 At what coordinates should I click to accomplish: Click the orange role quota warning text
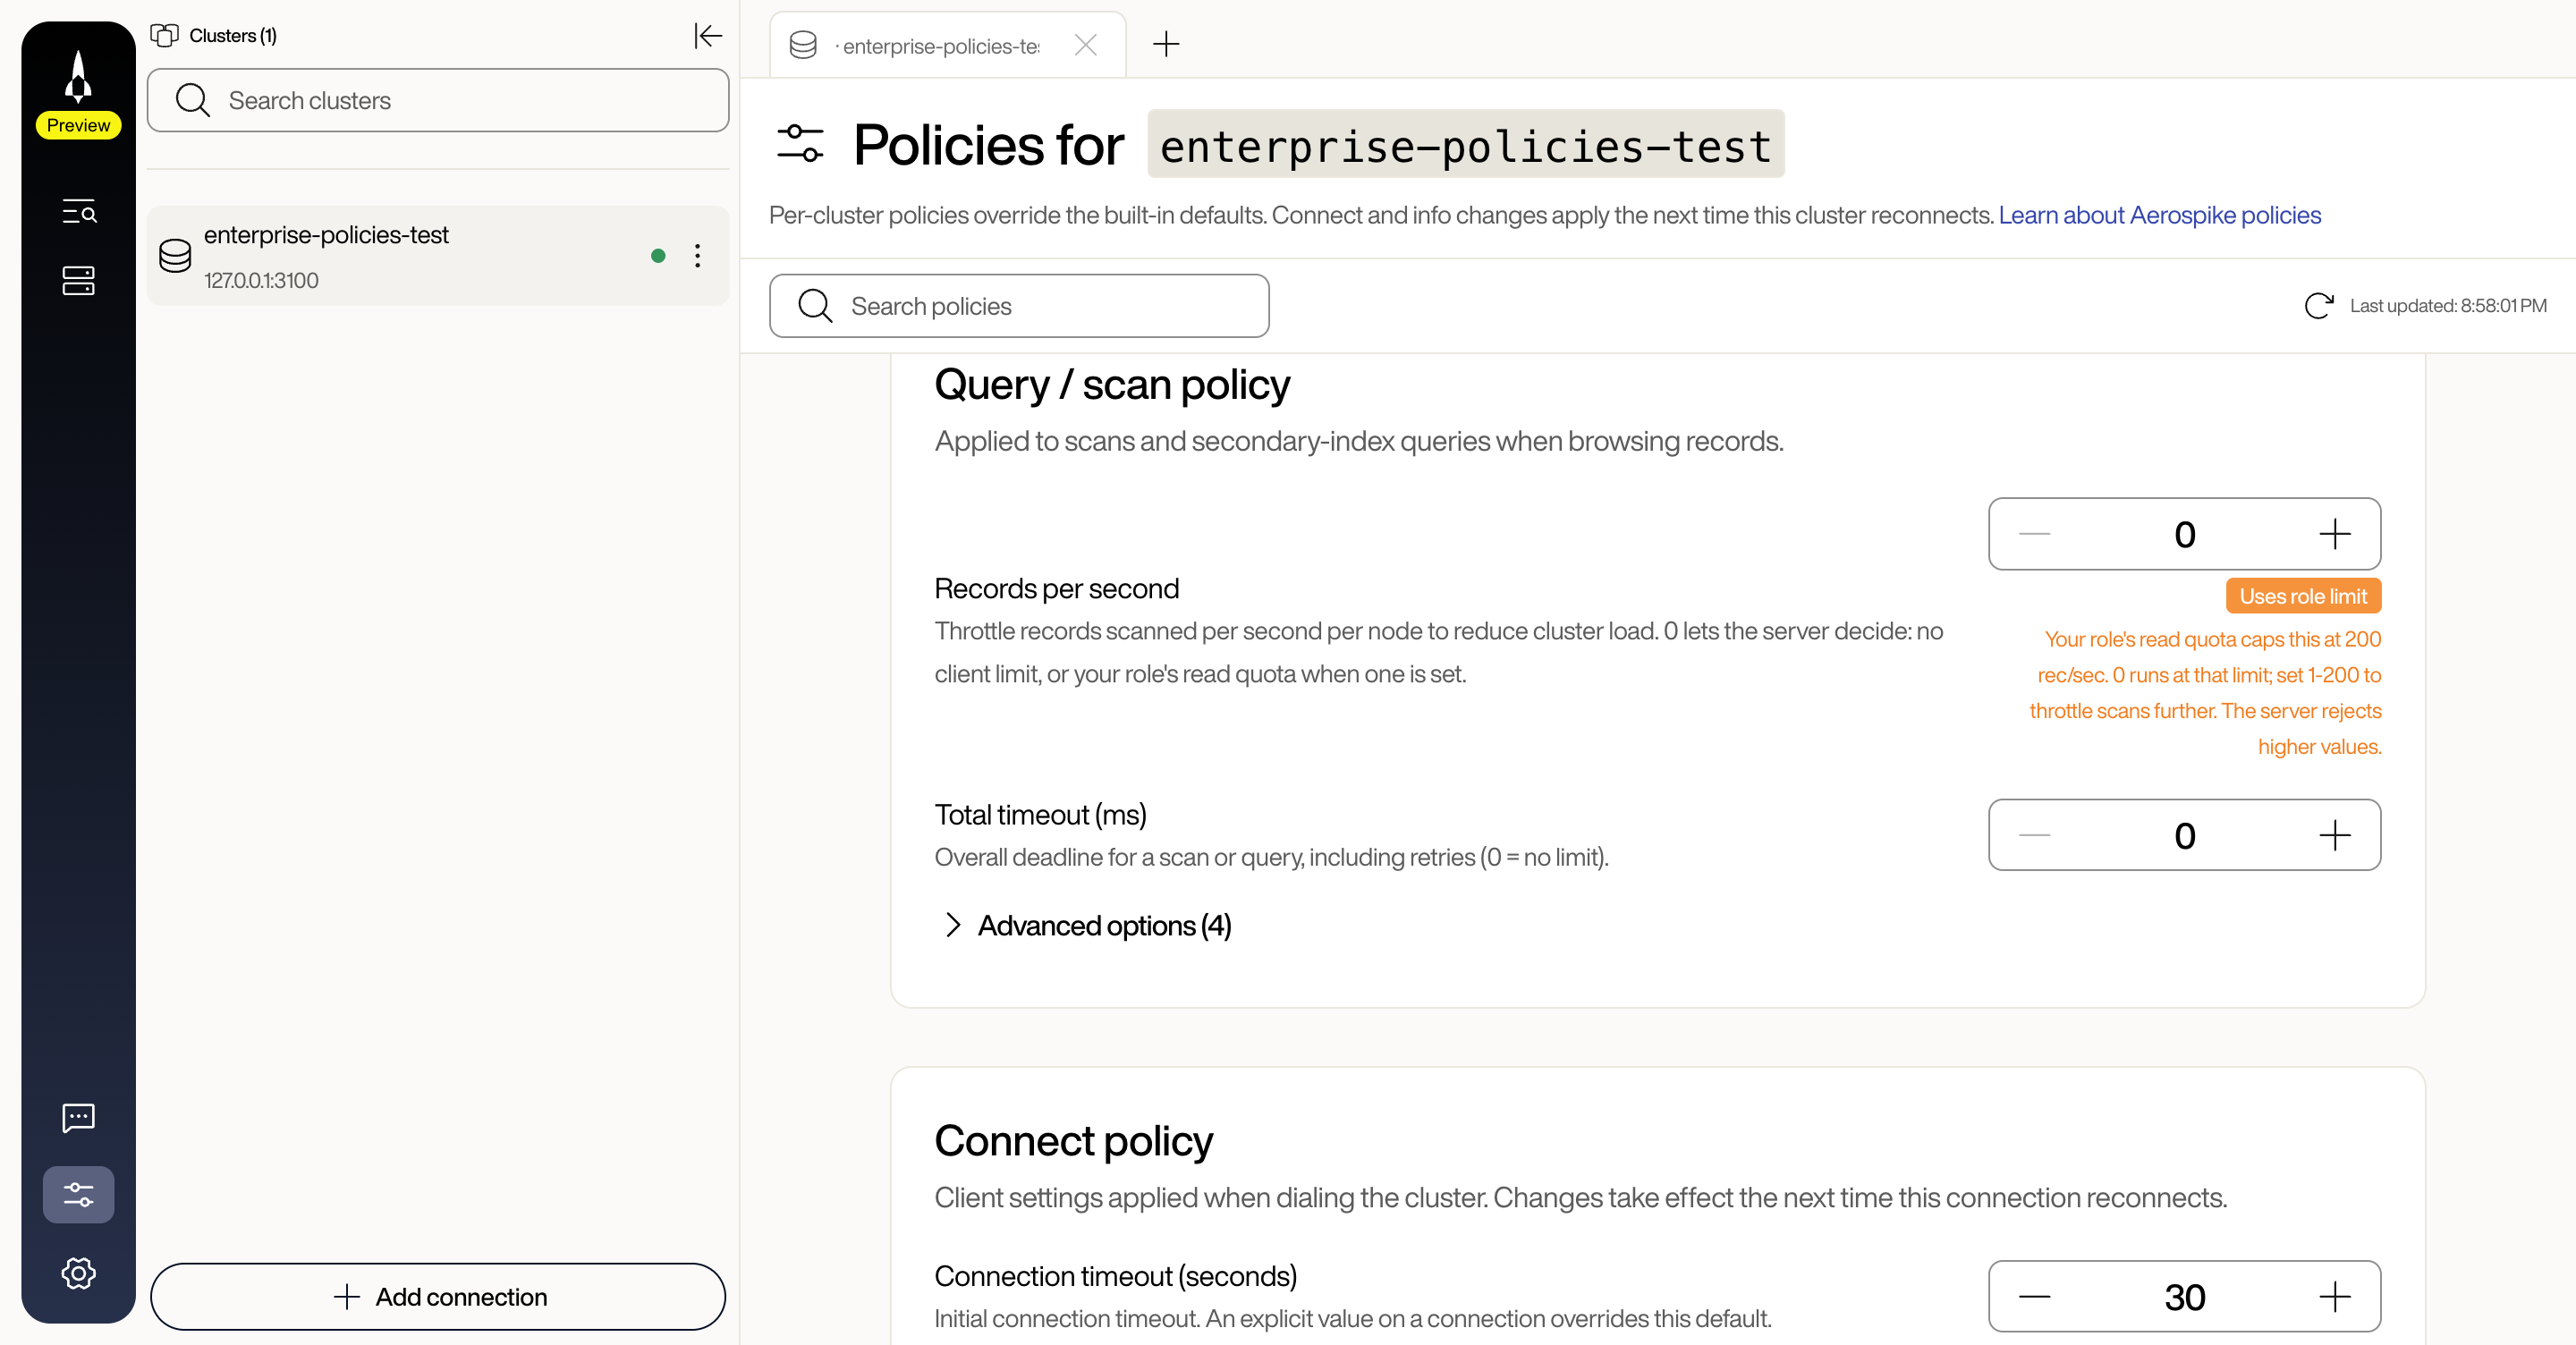tap(2205, 693)
